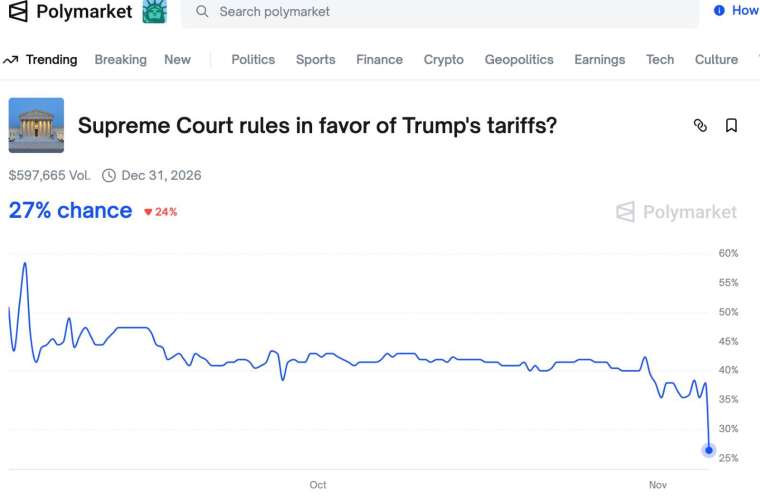Open the Geopolitics category
Image resolution: width=760 pixels, height=501 pixels.
pyautogui.click(x=519, y=60)
